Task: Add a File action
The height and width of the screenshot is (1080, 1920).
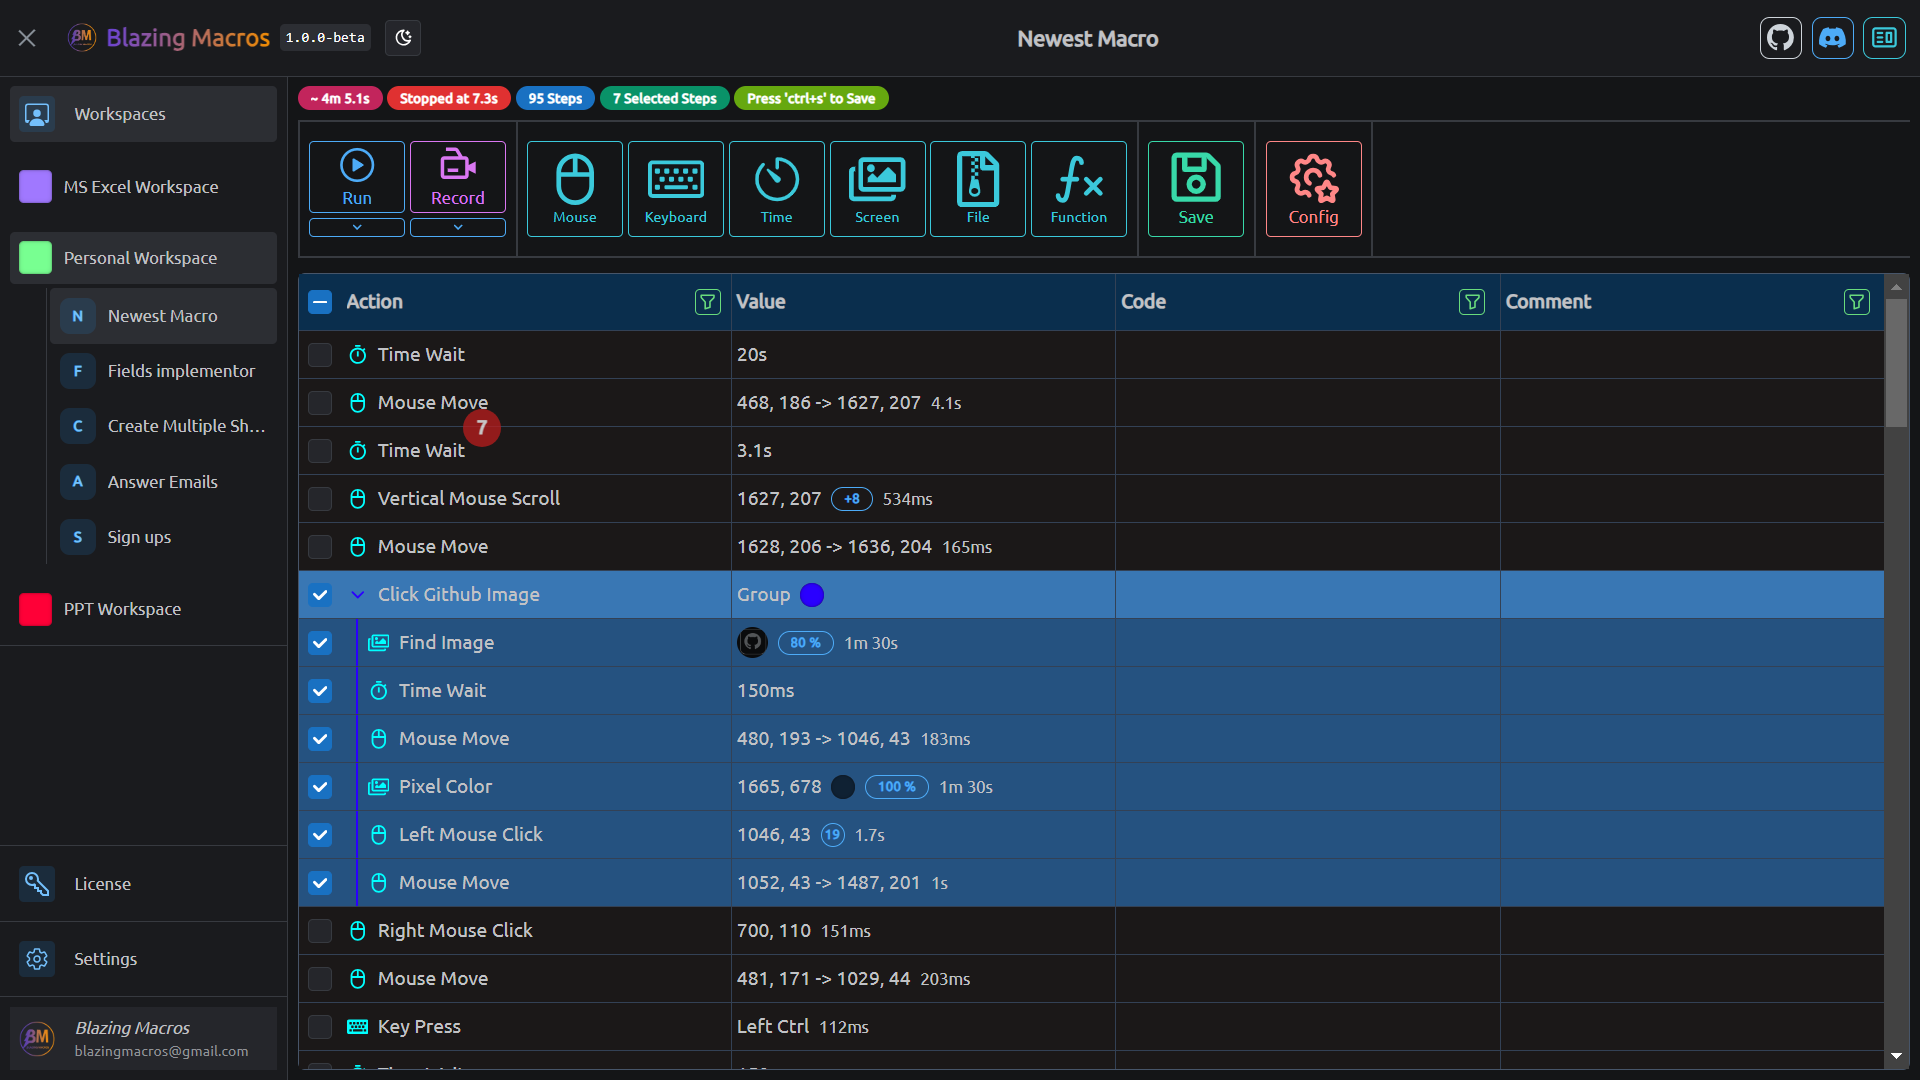Action: (978, 189)
